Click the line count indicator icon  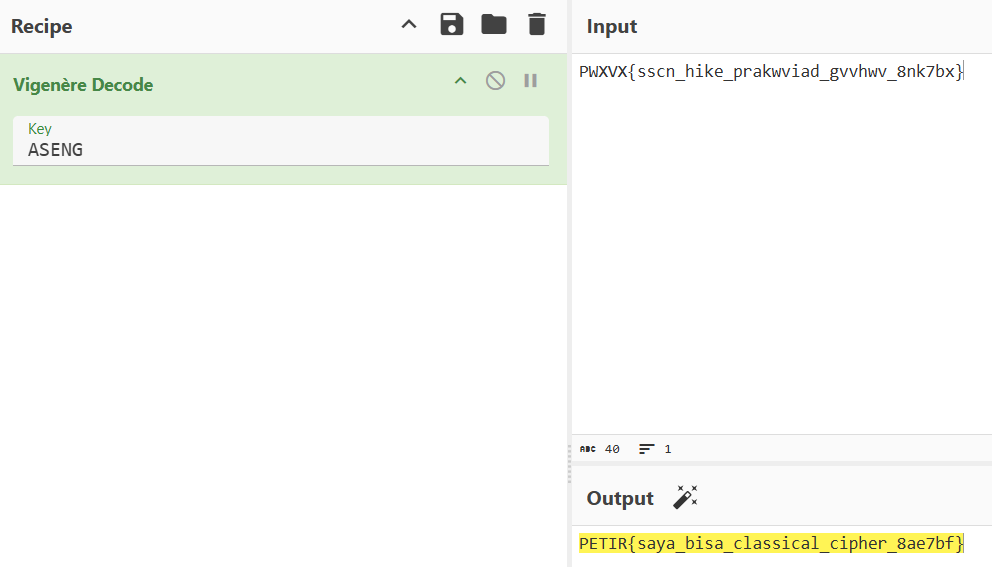(x=646, y=449)
